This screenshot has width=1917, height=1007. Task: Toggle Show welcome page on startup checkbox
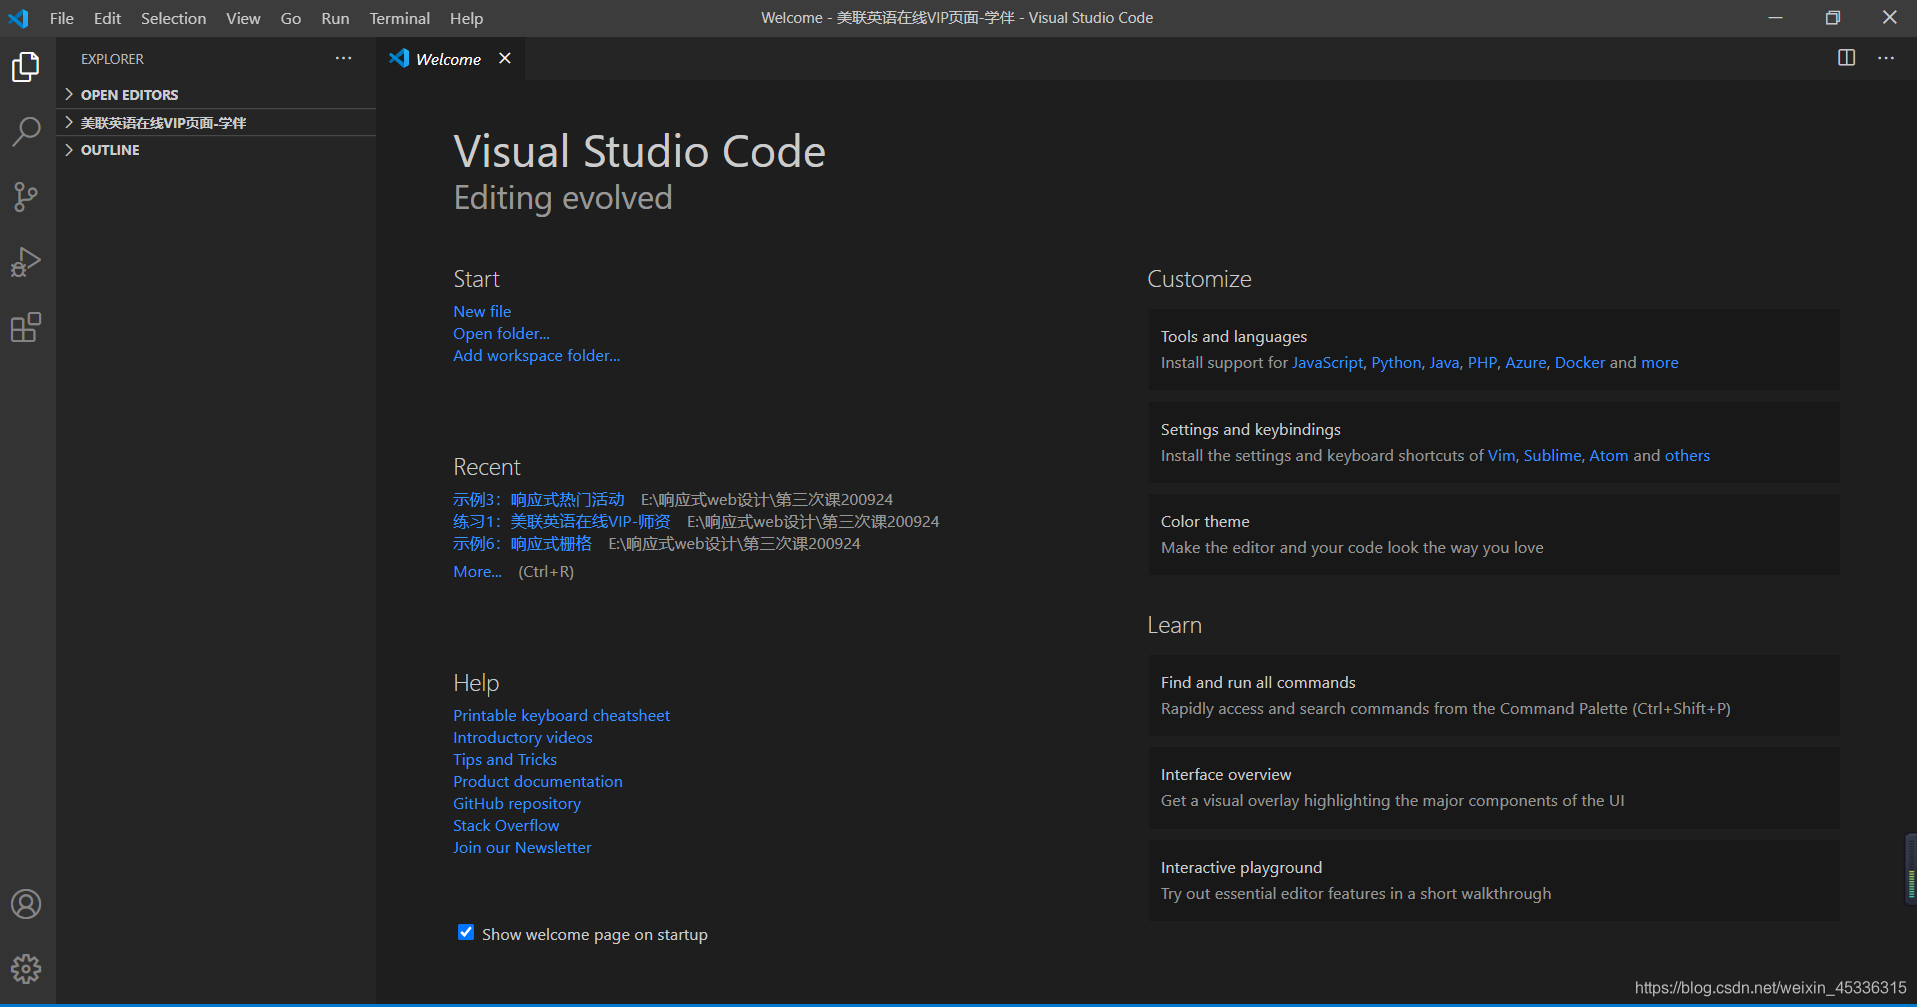click(x=466, y=932)
